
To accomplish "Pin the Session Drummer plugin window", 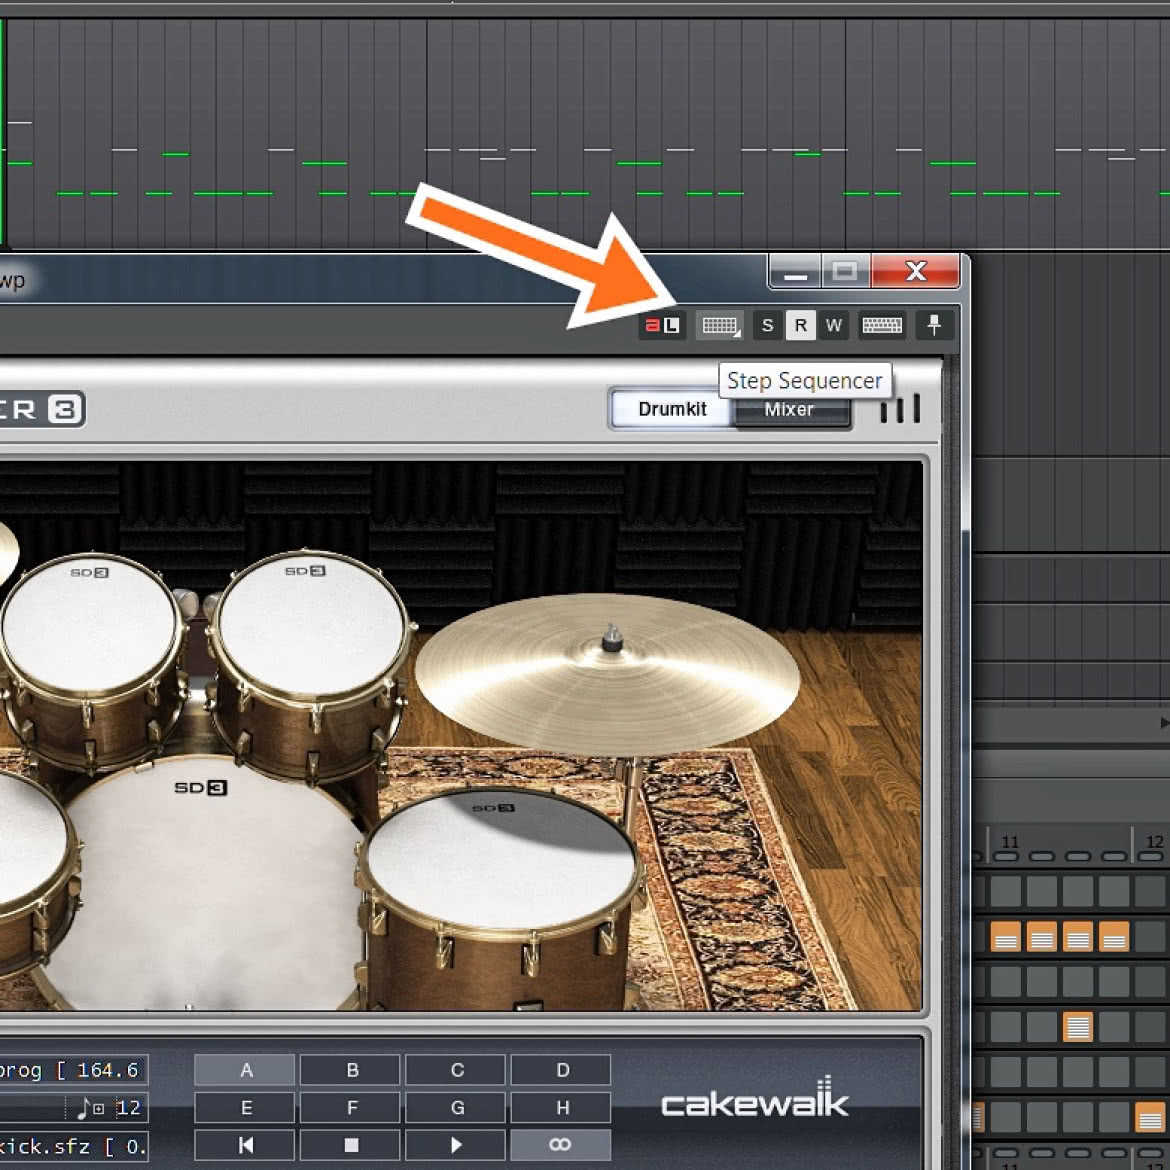I will [934, 325].
